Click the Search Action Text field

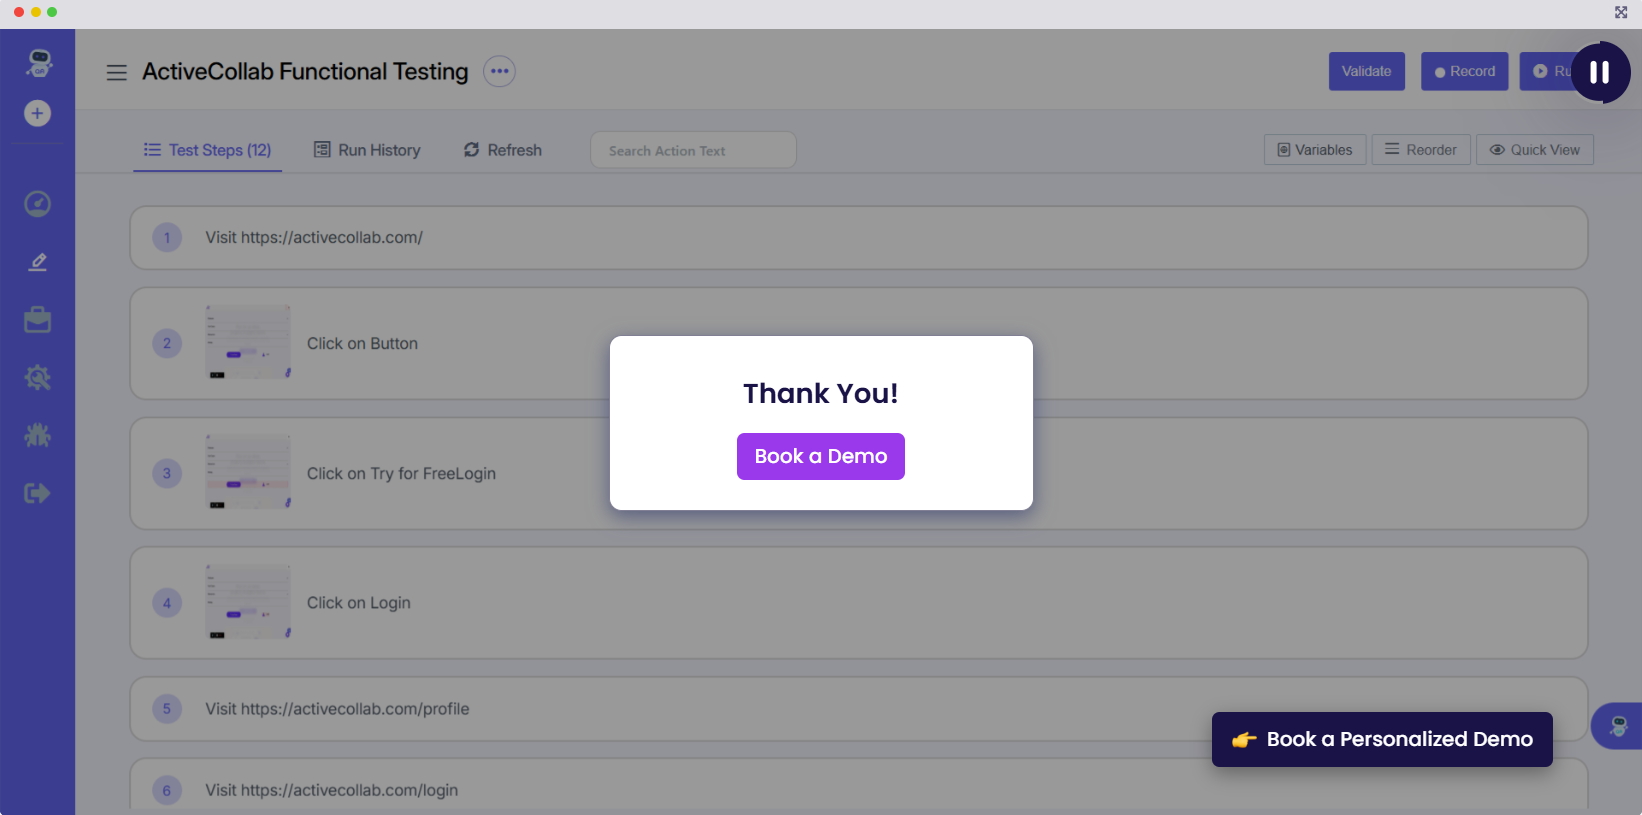pos(693,151)
